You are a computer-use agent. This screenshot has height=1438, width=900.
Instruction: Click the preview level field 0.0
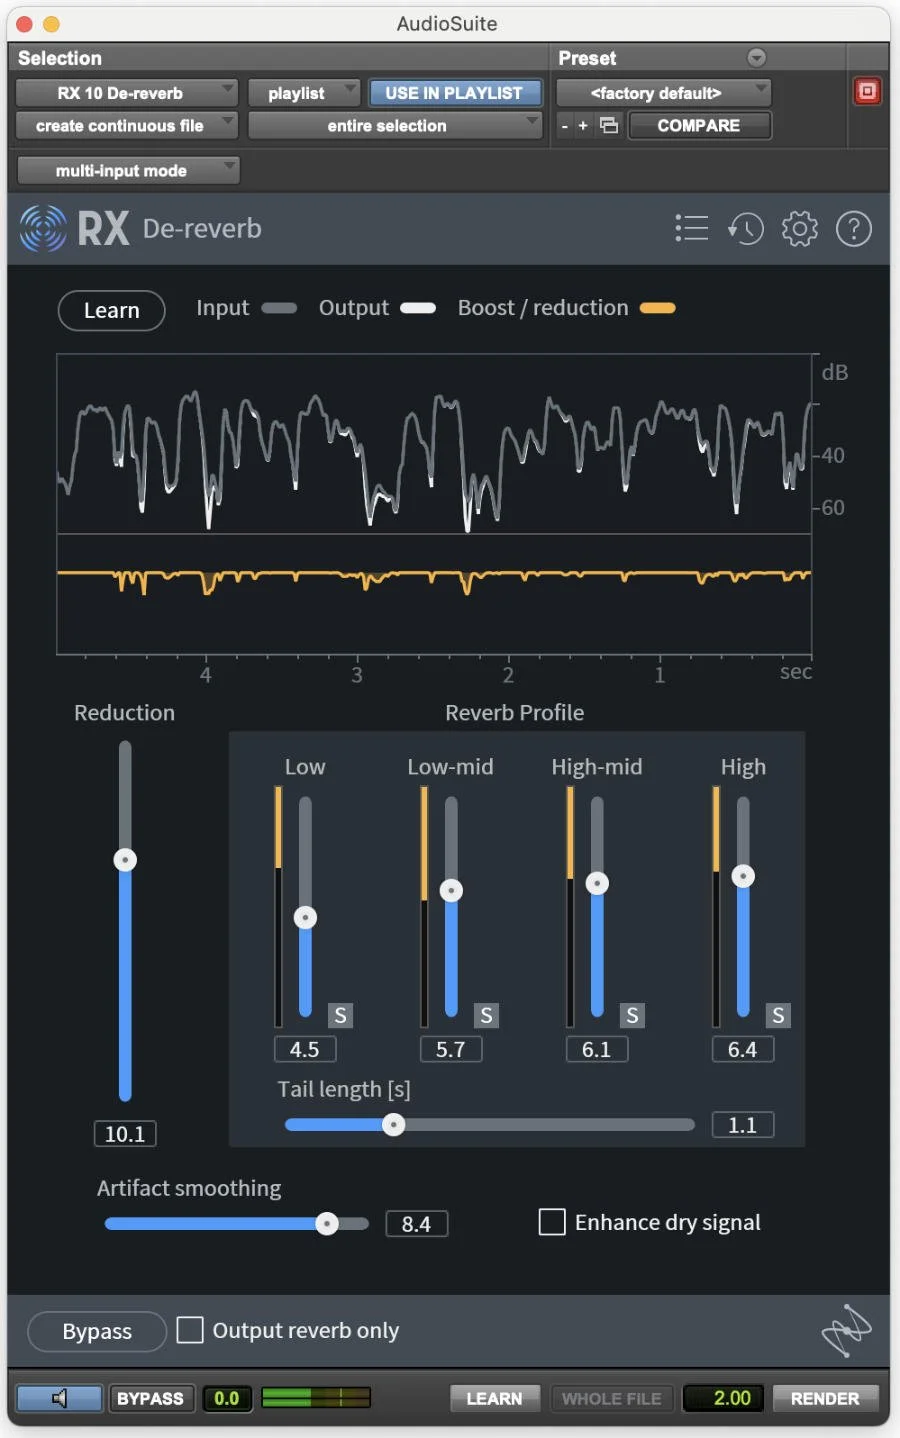pyautogui.click(x=227, y=1398)
